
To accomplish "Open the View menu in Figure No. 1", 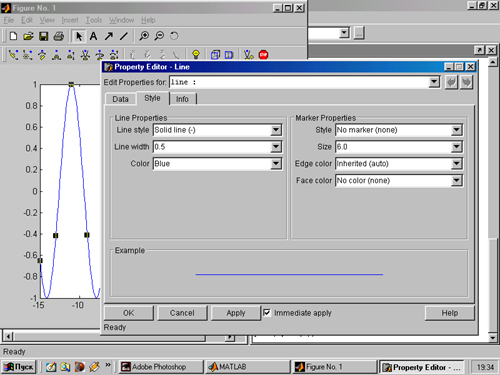I will tap(47, 20).
